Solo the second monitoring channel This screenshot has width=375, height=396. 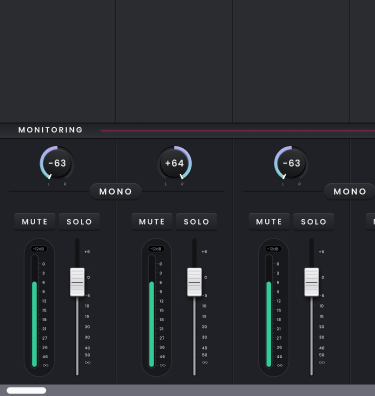point(196,222)
